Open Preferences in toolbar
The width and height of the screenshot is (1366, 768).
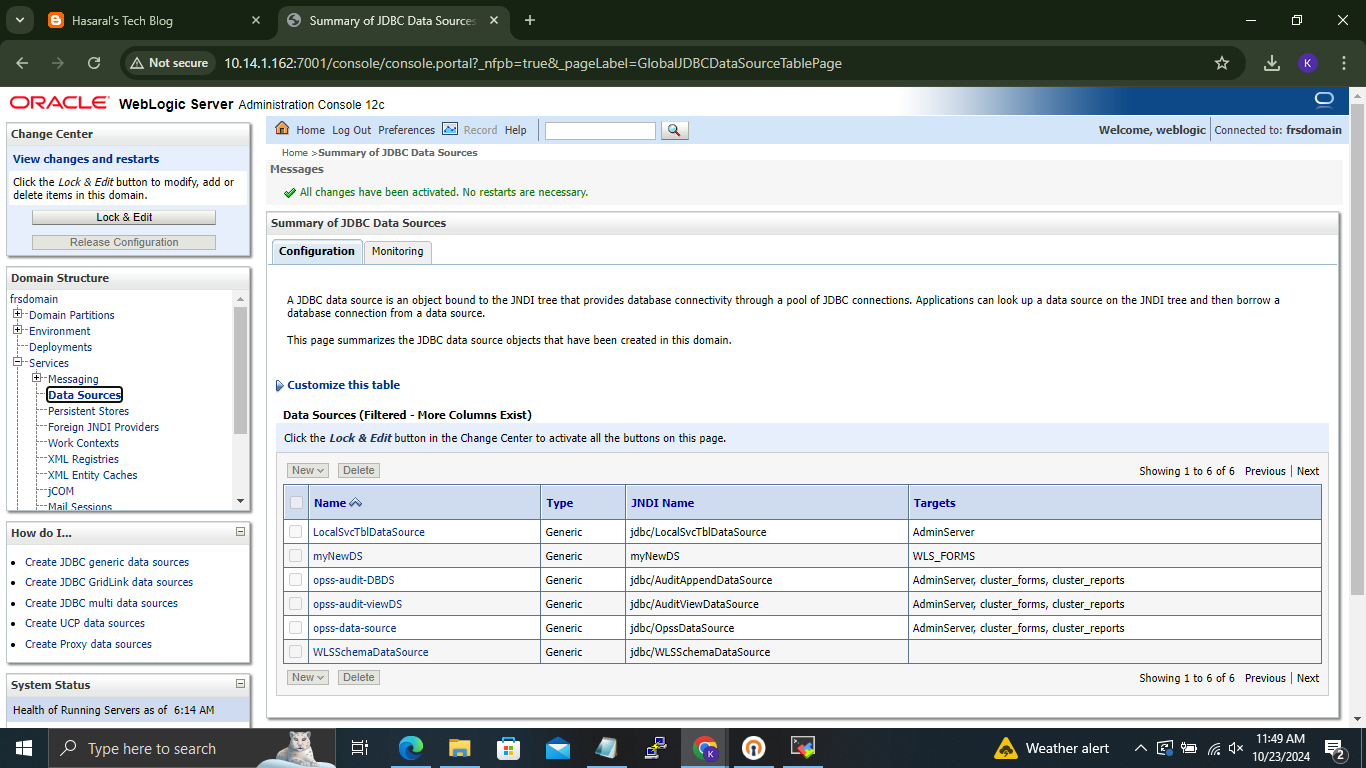[406, 130]
